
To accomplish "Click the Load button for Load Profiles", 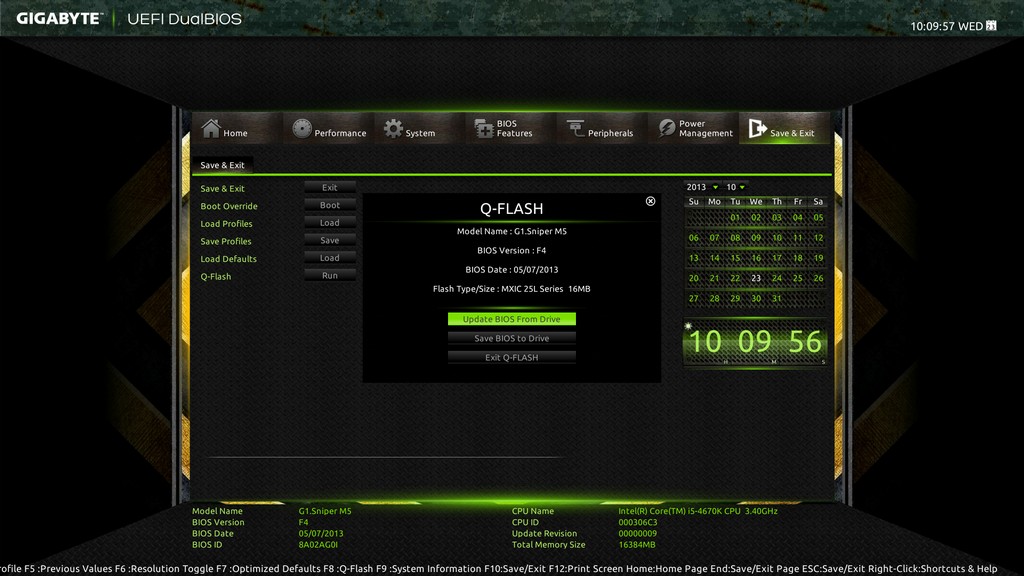I will (330, 223).
